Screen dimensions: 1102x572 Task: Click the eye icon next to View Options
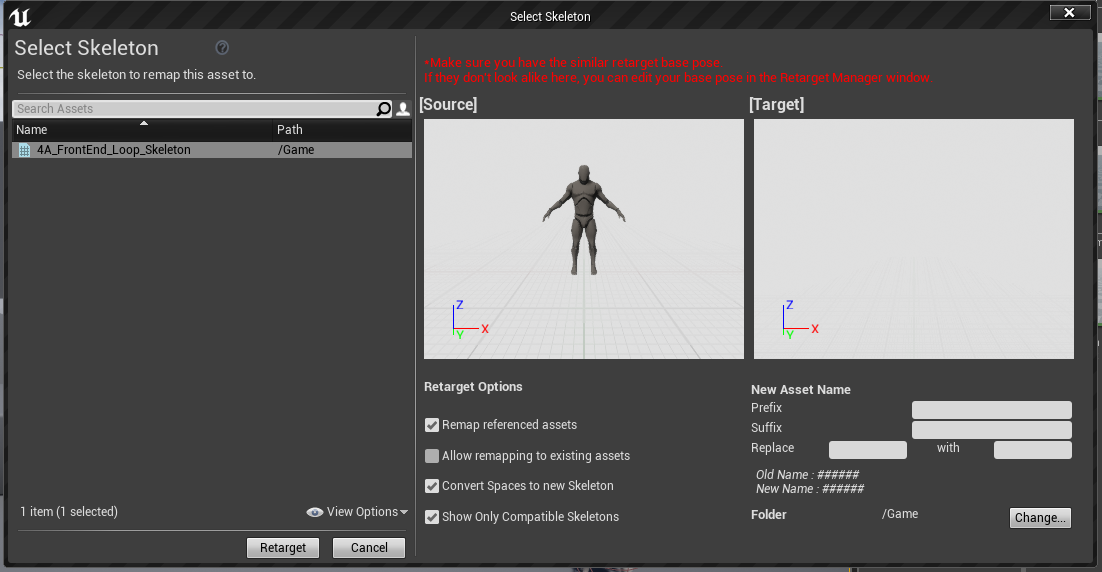pos(315,512)
